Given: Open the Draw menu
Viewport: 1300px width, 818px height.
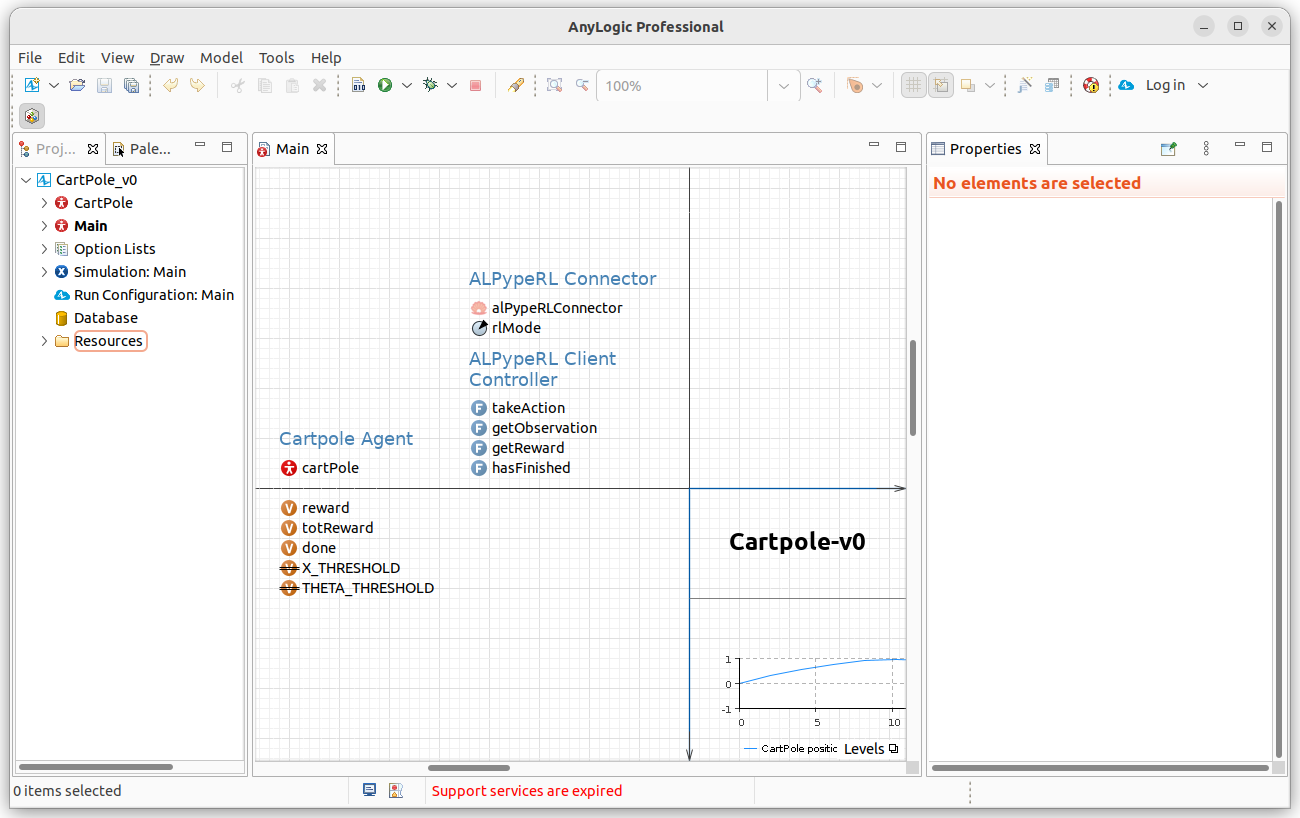Looking at the screenshot, I should [167, 58].
